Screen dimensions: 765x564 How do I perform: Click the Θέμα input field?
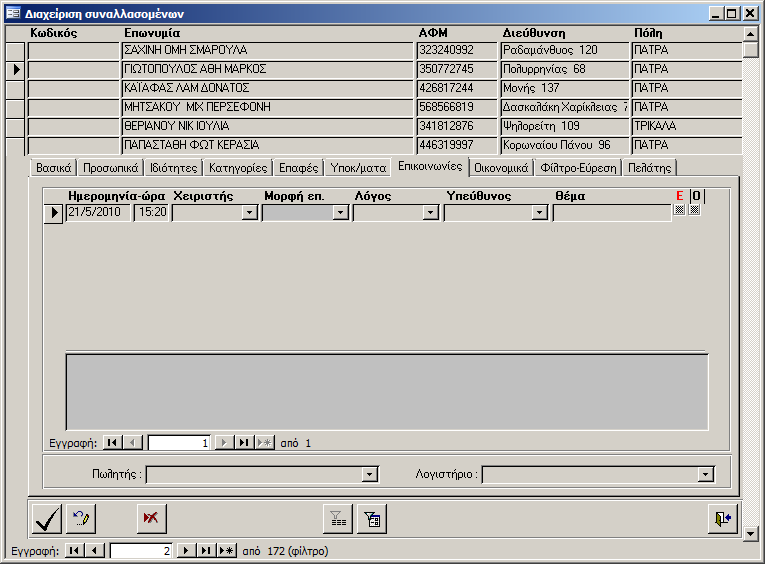coord(611,213)
